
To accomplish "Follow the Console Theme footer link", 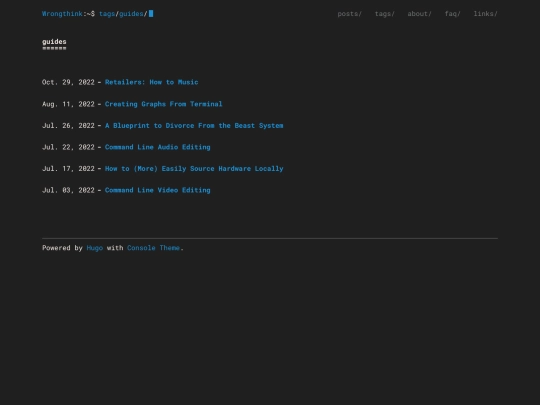I will pos(154,248).
